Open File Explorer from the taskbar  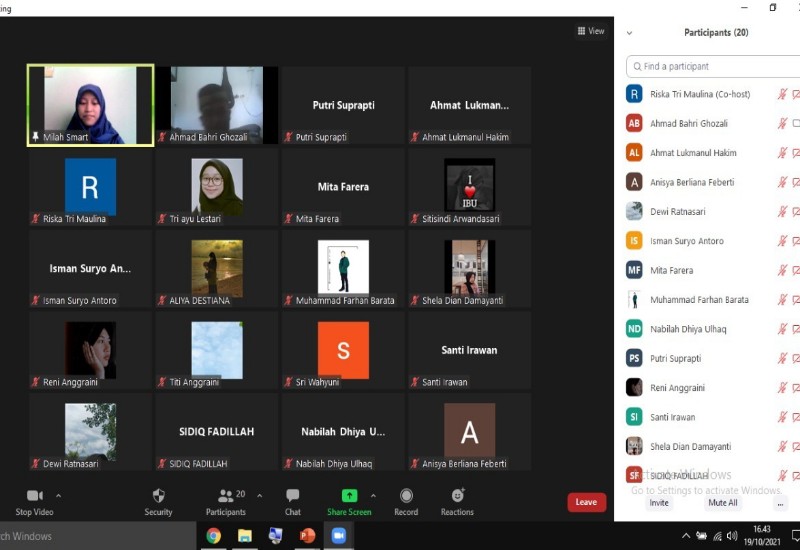245,536
